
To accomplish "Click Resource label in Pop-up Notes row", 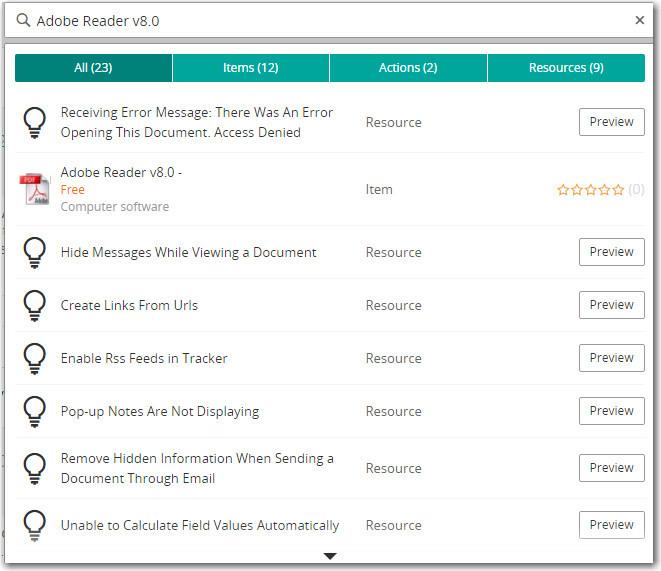I will (393, 411).
